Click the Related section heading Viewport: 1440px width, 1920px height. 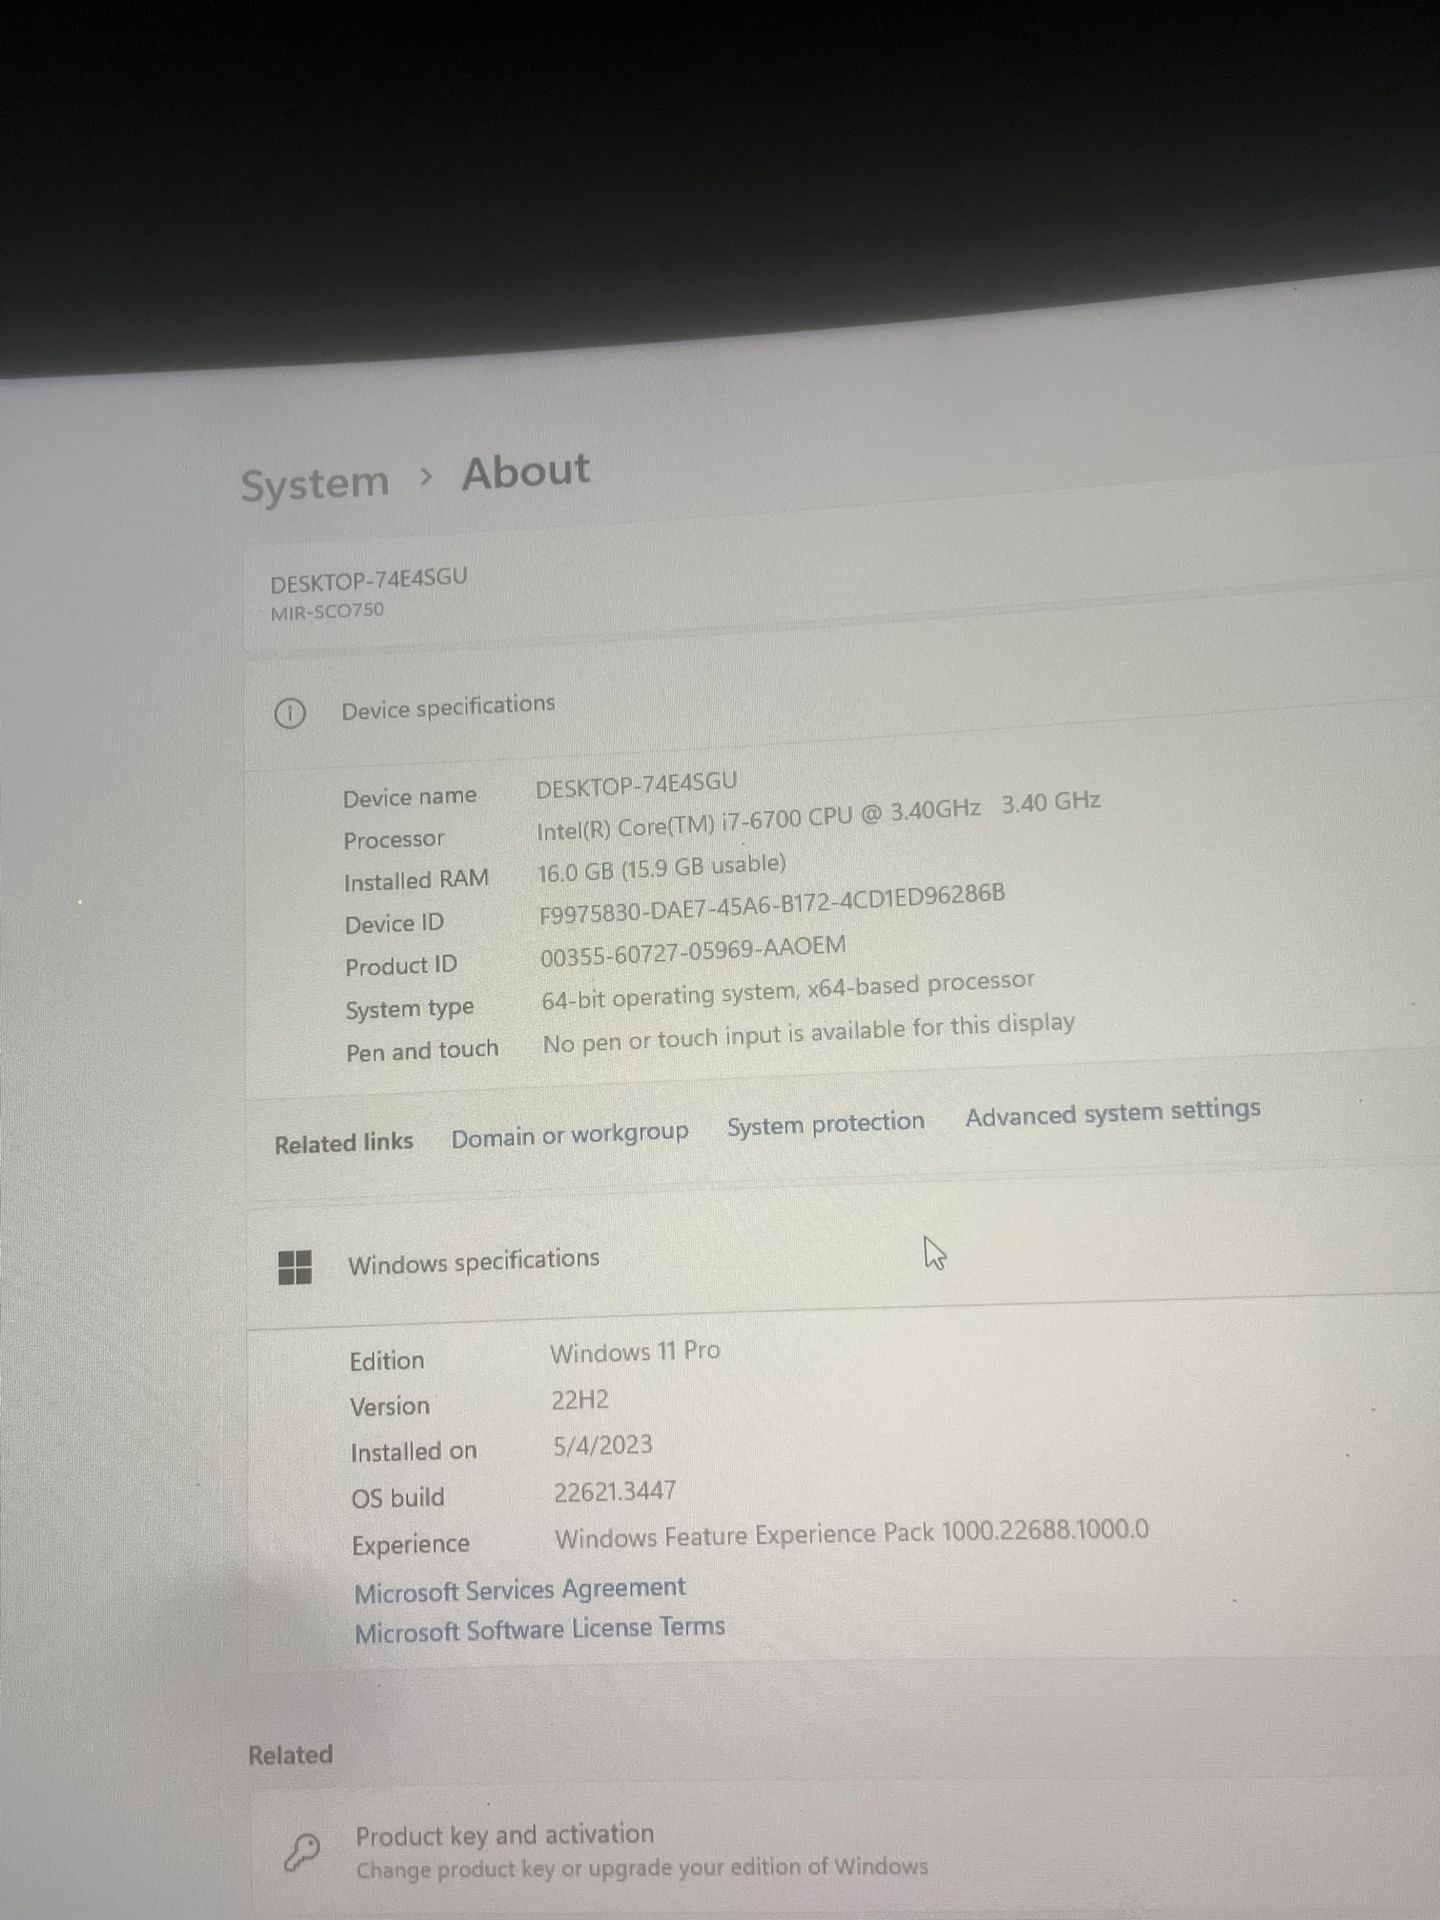(x=290, y=1755)
